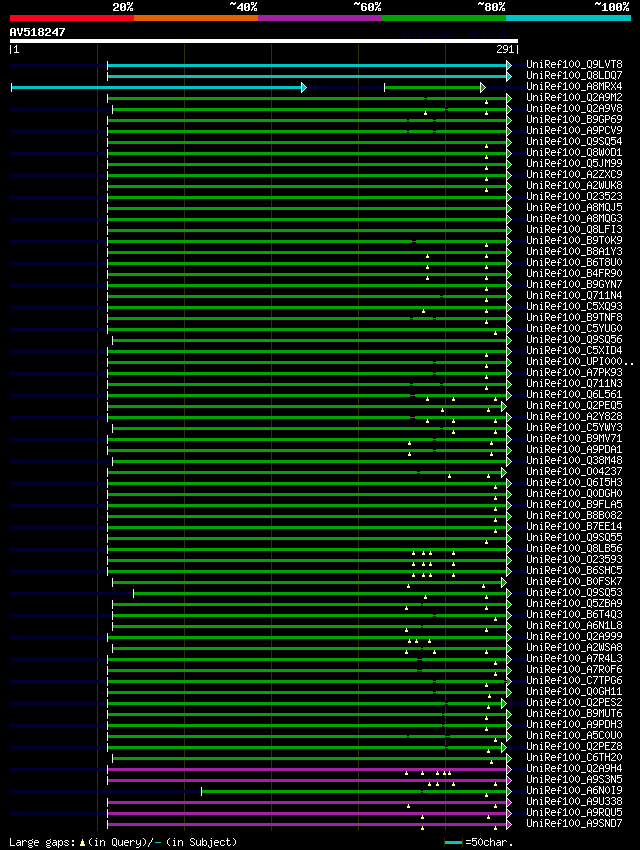This screenshot has height=850, width=640.
Task: Click the purple ~60% identity legend bar
Action: click(x=320, y=18)
